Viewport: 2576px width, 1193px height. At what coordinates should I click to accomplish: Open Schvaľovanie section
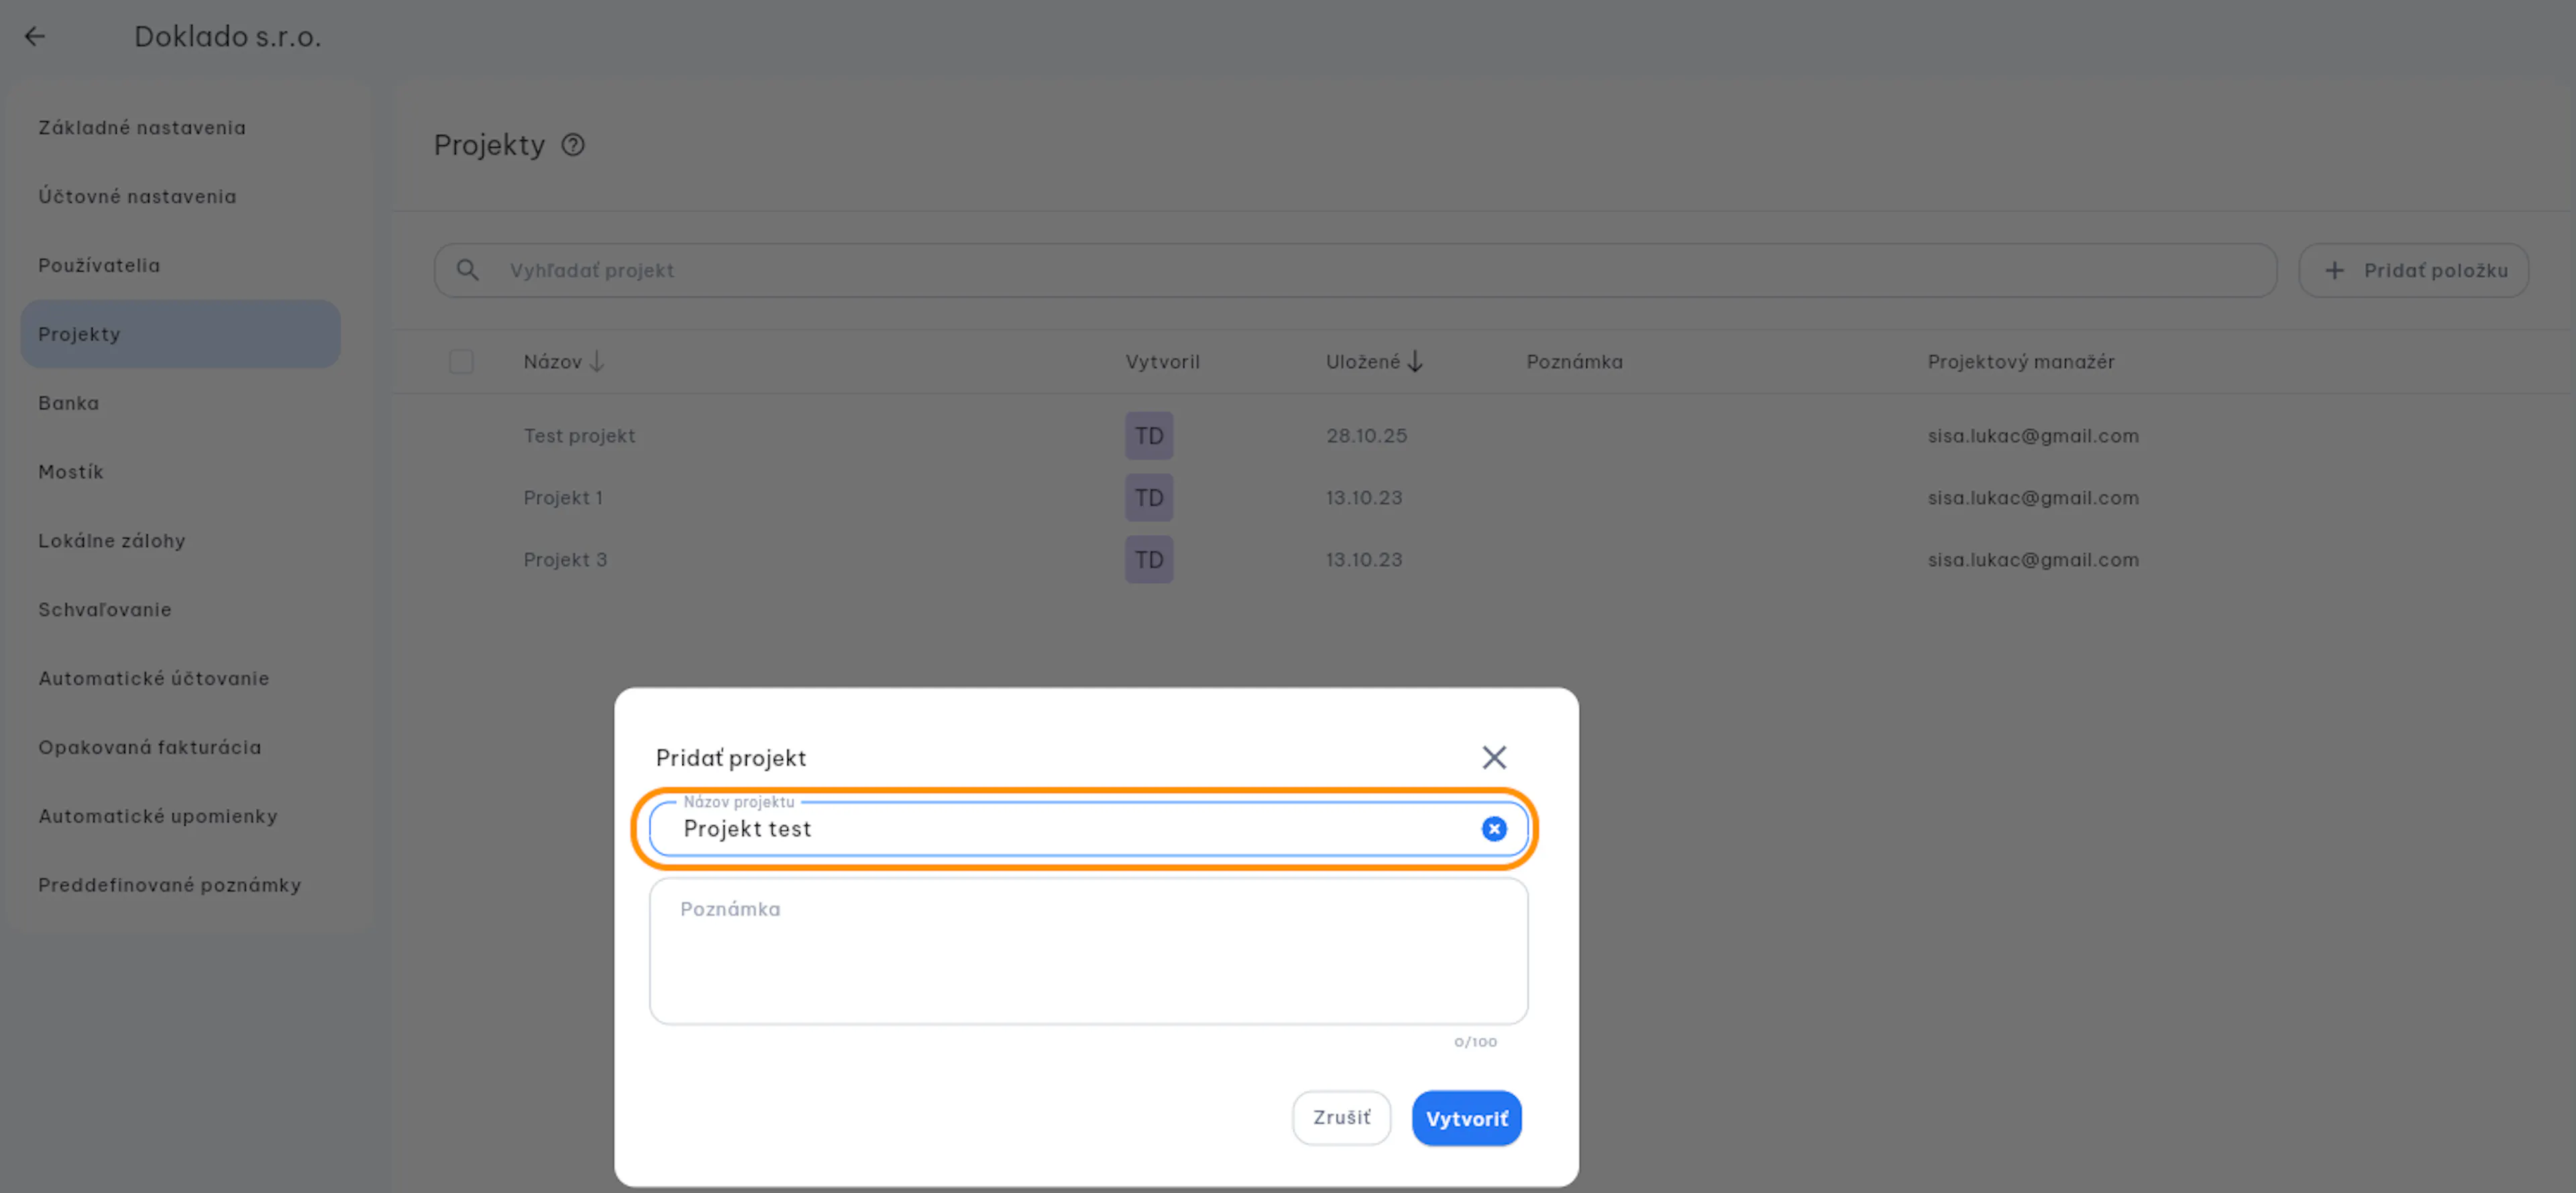180,610
